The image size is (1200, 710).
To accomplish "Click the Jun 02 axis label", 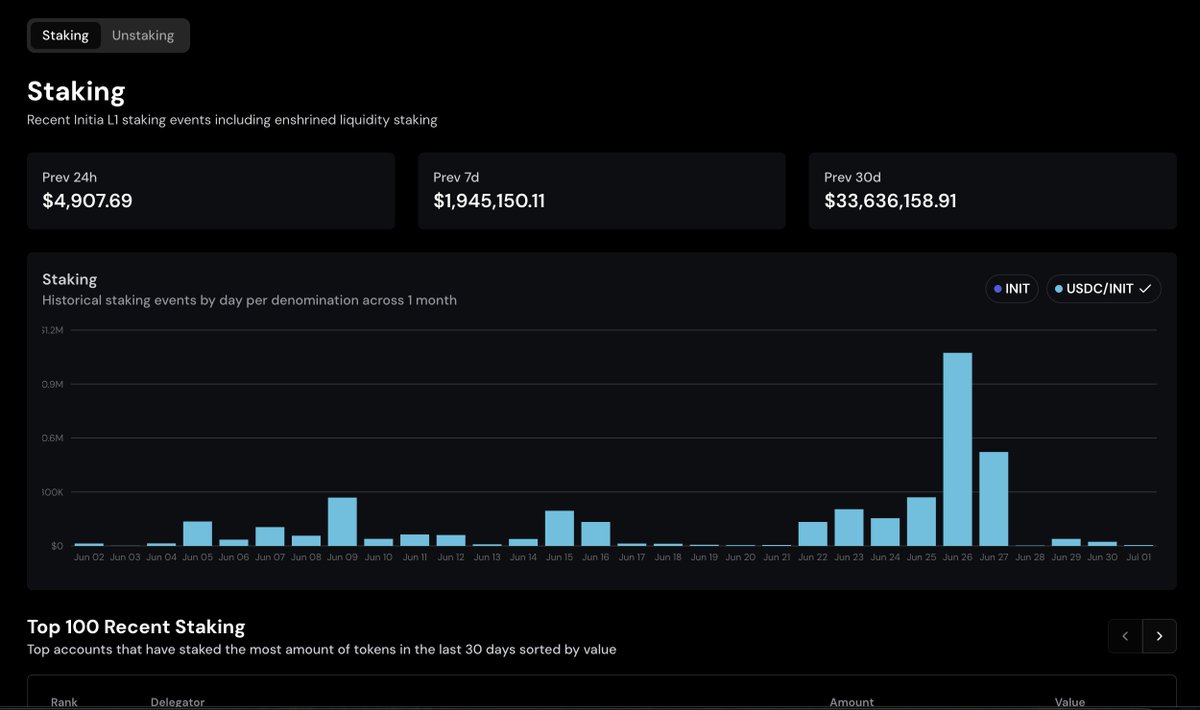I will coord(89,557).
